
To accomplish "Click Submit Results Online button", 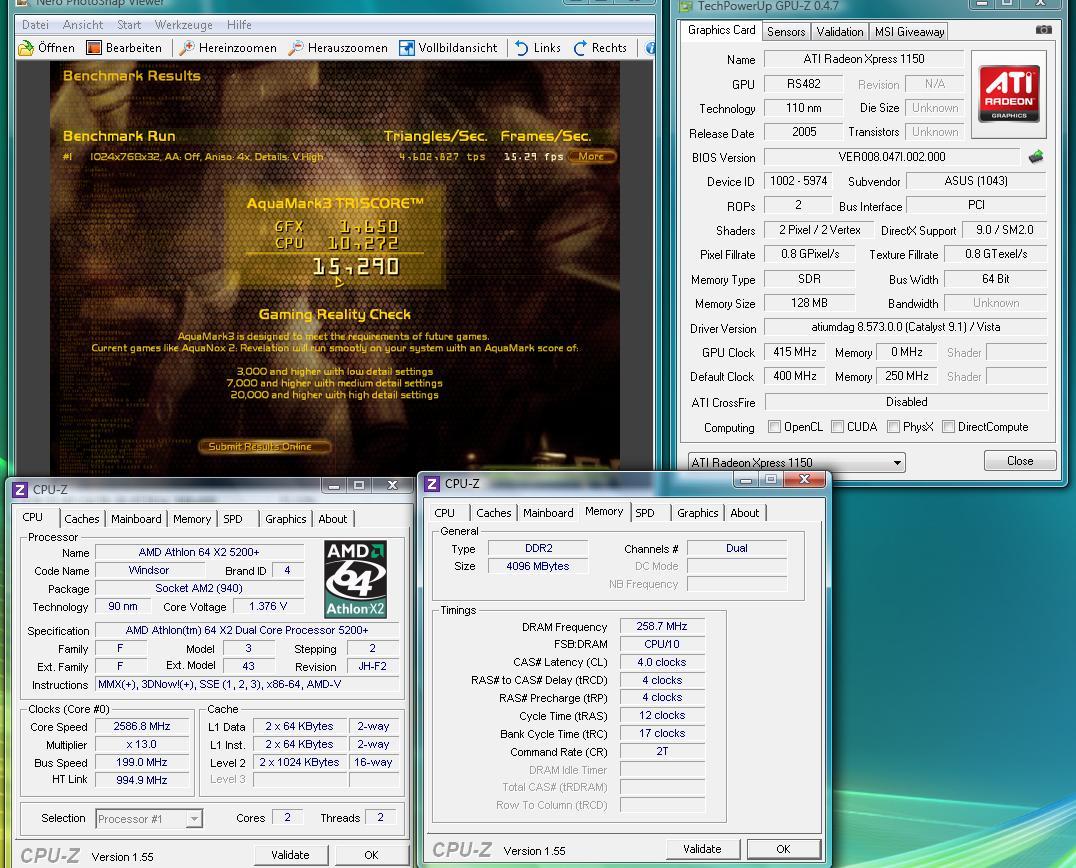I will coord(264,447).
